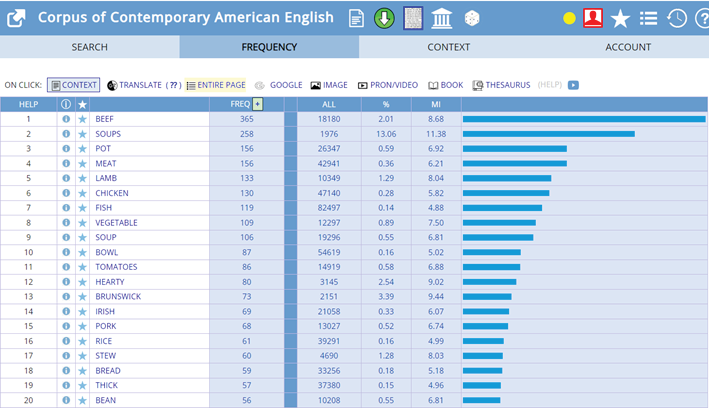Open the red user profile icon

[x=593, y=18]
